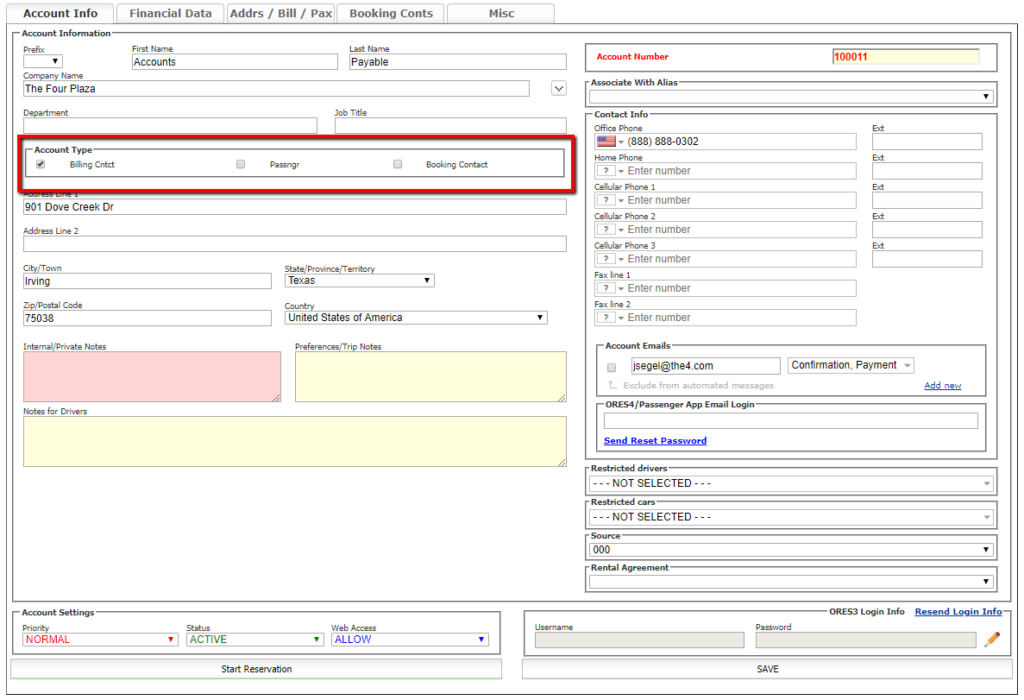
Task: Open the Booking Conts tab
Action: pos(391,14)
